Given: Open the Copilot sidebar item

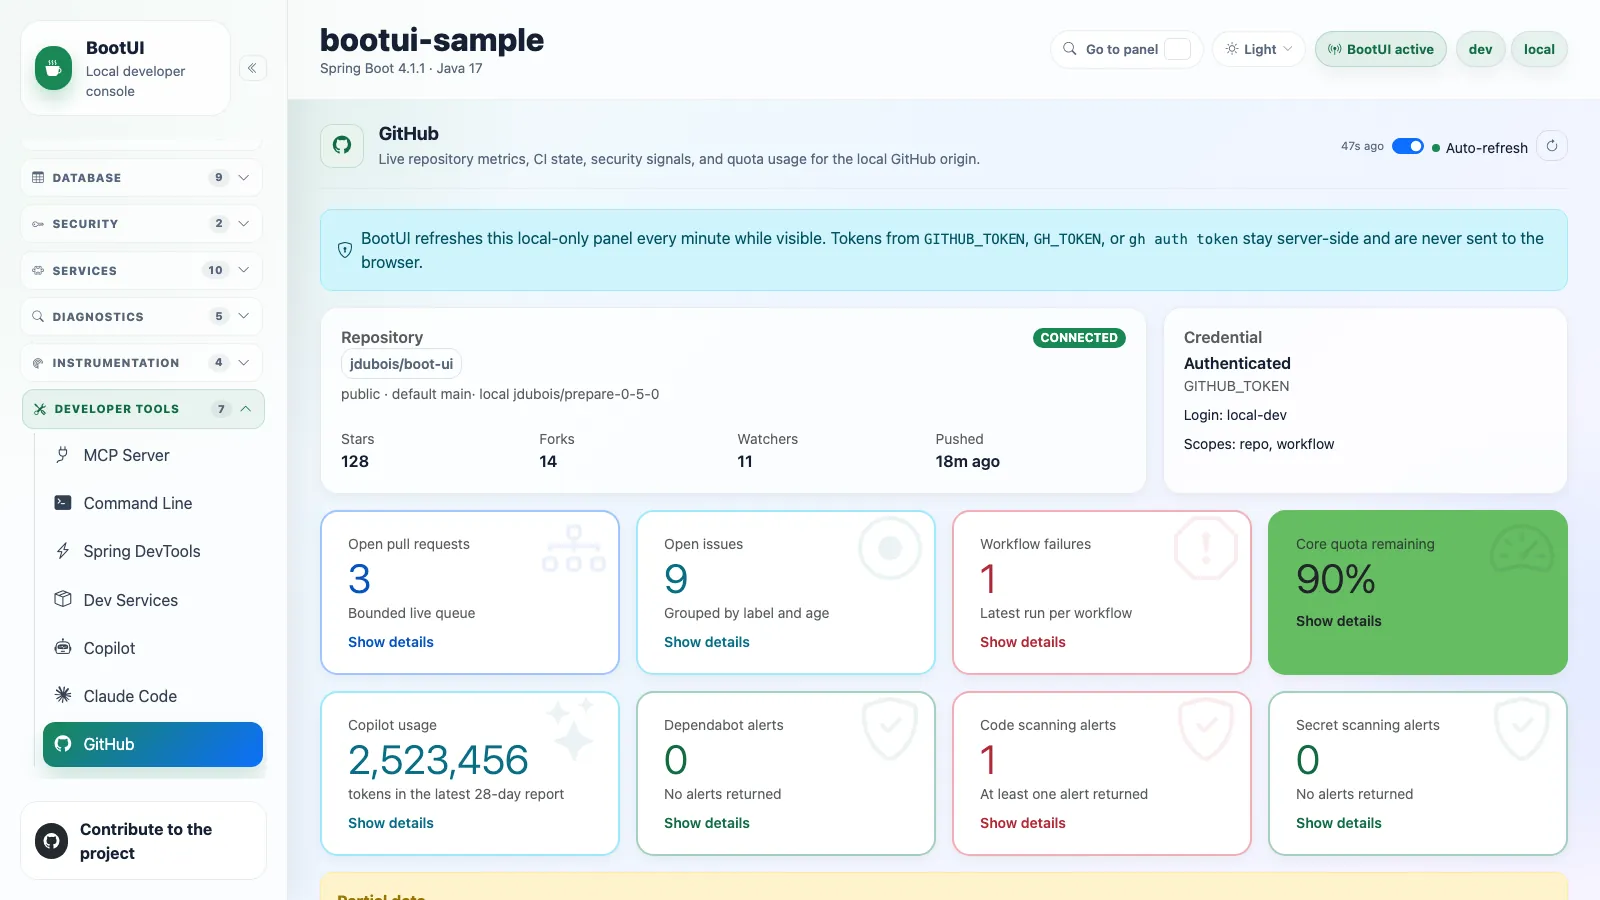Looking at the screenshot, I should 153,648.
